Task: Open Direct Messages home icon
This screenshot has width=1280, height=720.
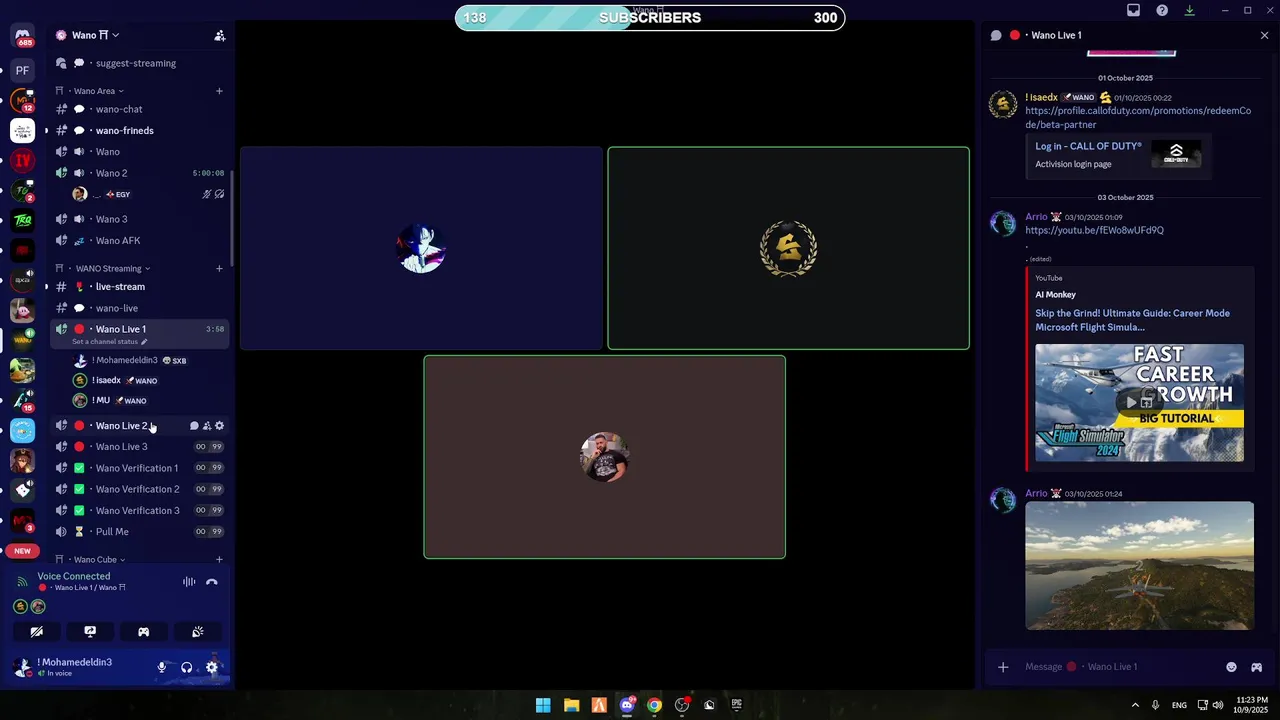Action: [x=22, y=35]
